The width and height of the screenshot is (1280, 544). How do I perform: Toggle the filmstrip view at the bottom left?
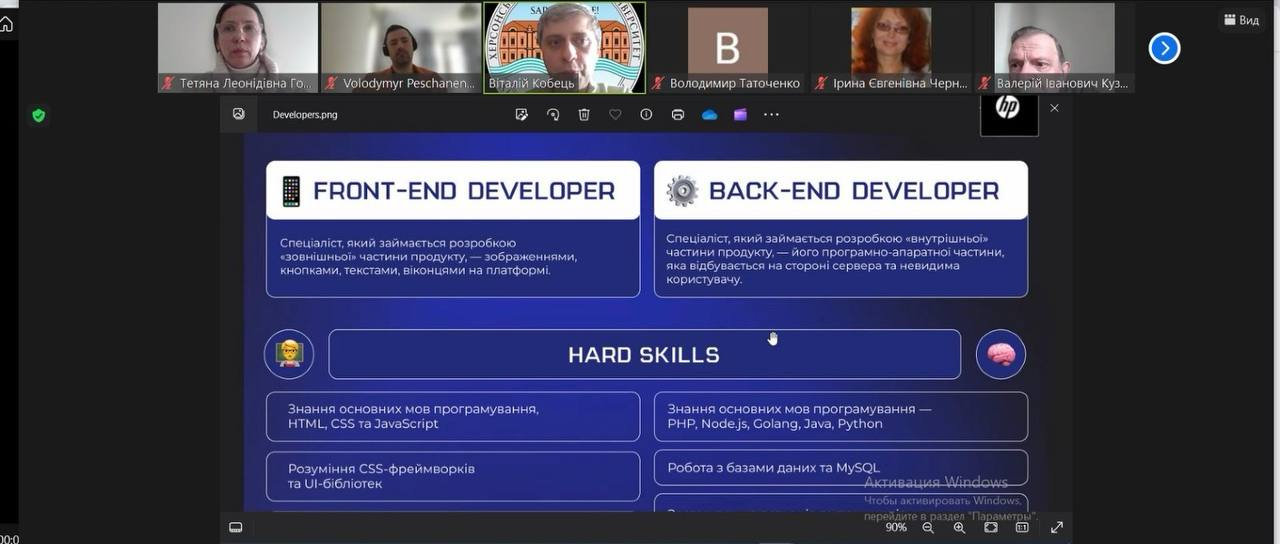pos(236,527)
